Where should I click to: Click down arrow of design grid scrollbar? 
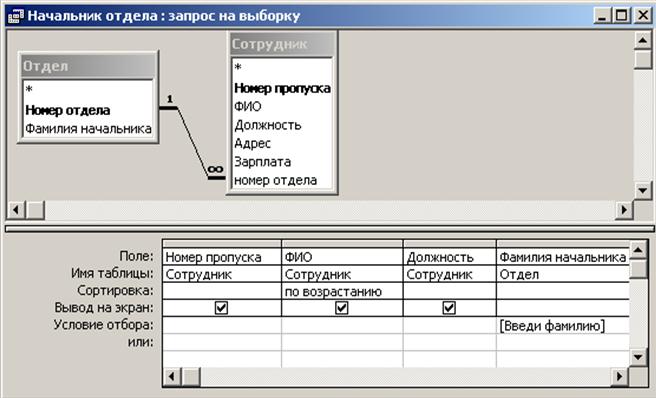point(638,357)
